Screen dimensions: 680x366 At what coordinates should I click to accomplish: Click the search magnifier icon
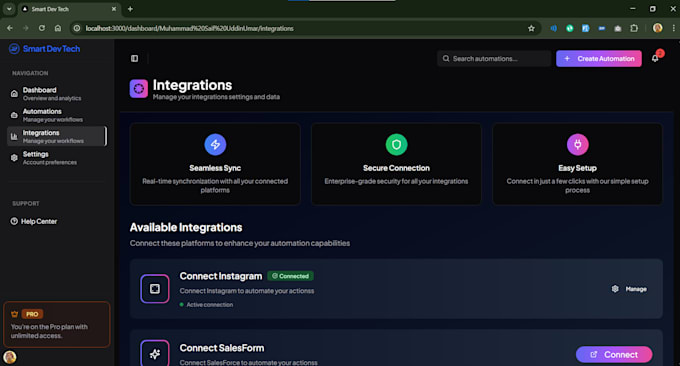click(446, 59)
